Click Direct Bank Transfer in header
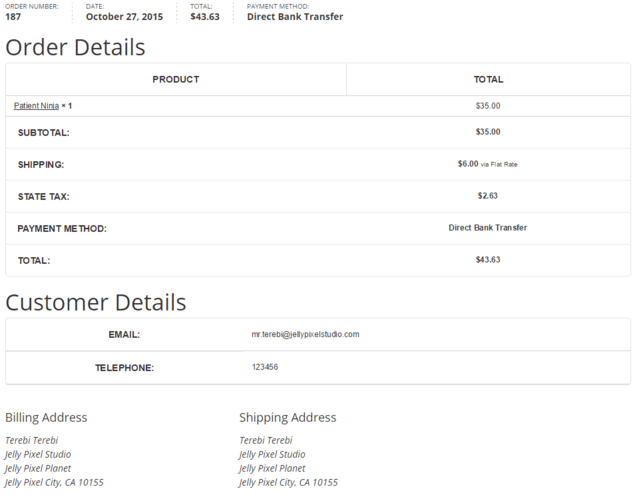 295,17
